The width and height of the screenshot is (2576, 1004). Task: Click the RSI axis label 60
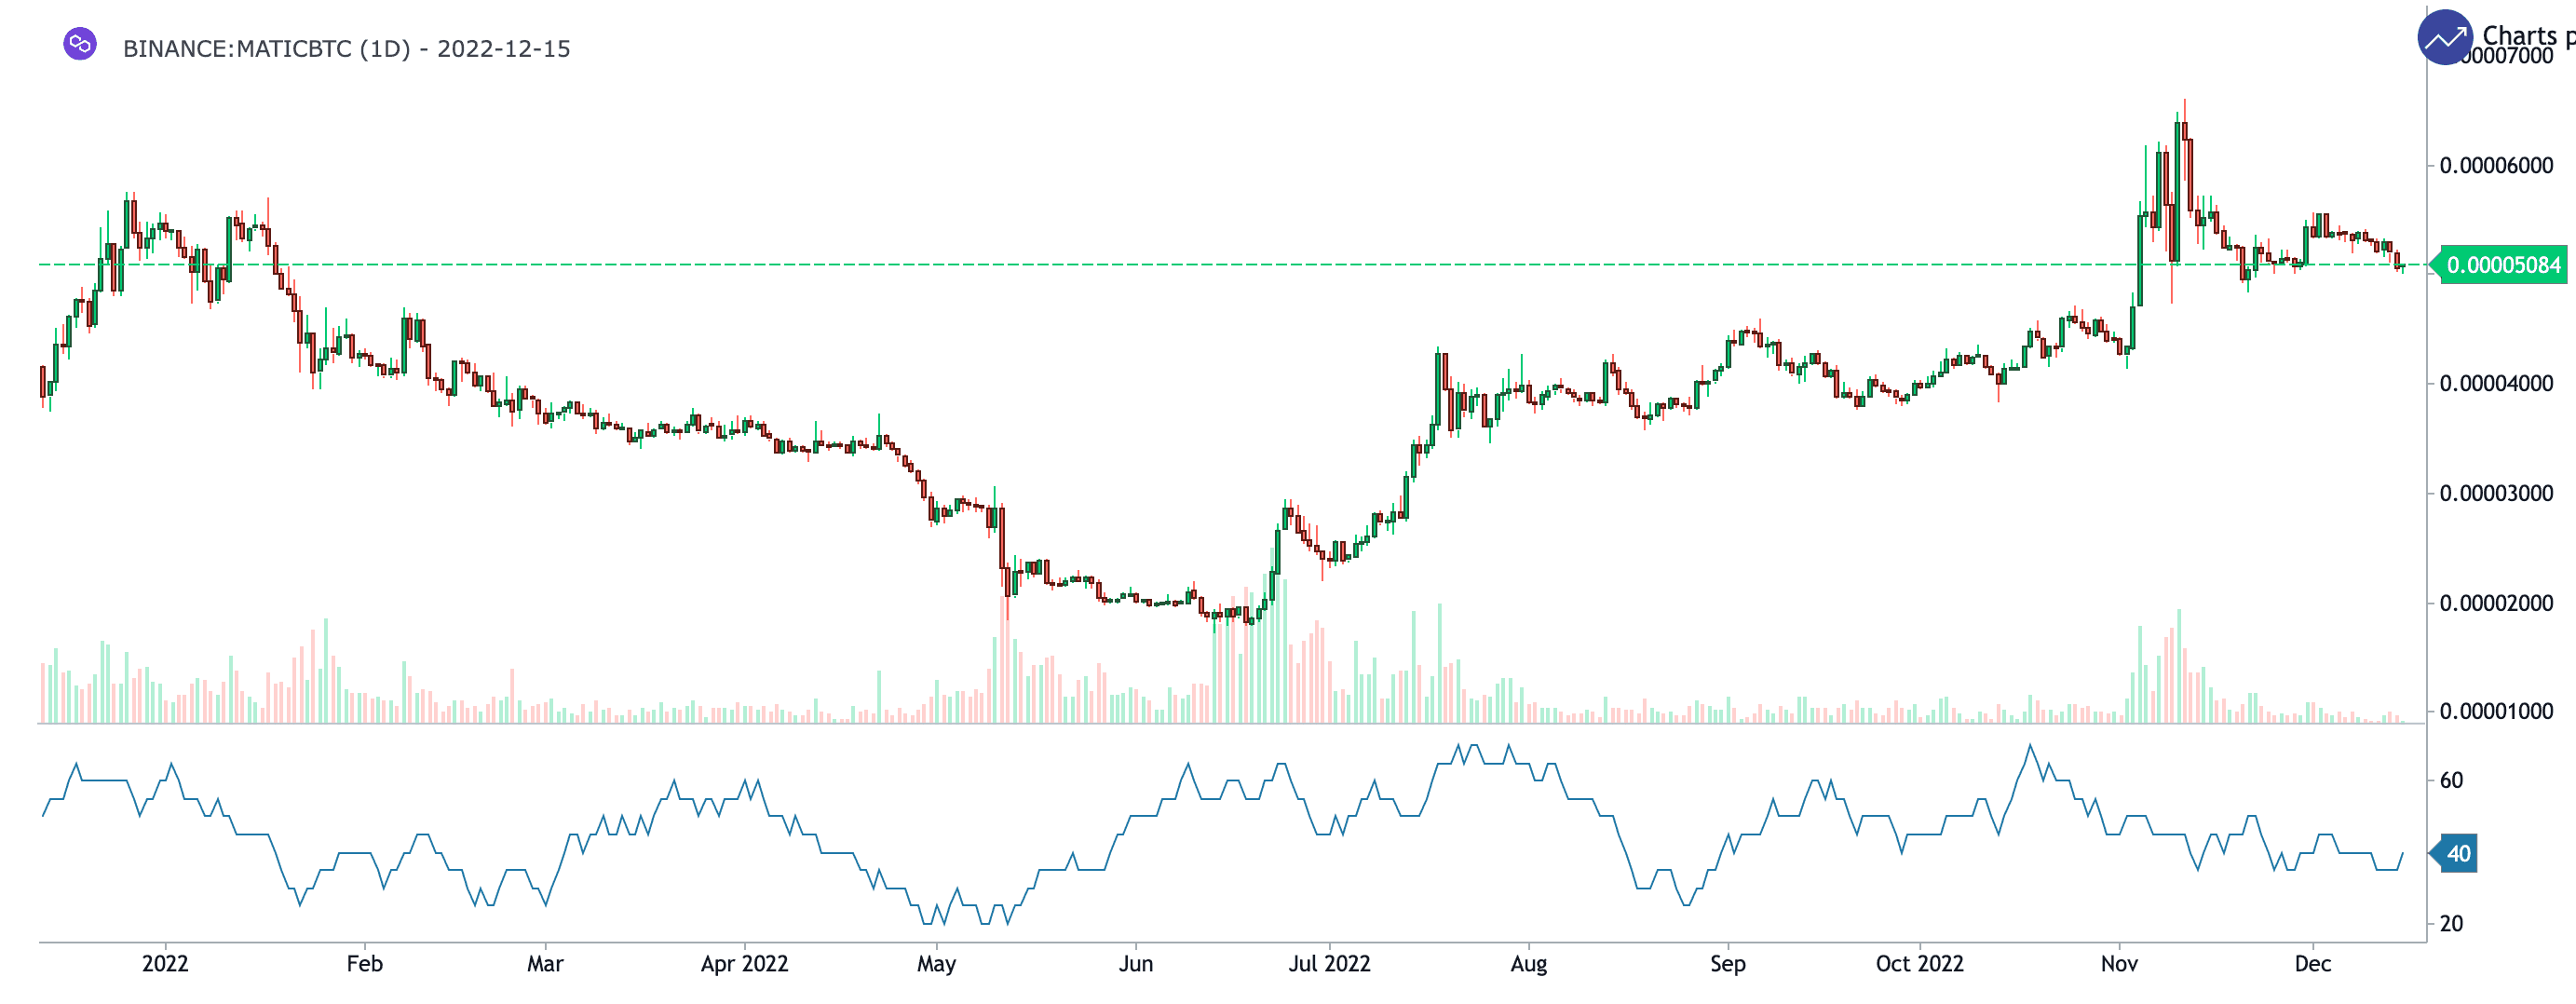[x=2451, y=781]
